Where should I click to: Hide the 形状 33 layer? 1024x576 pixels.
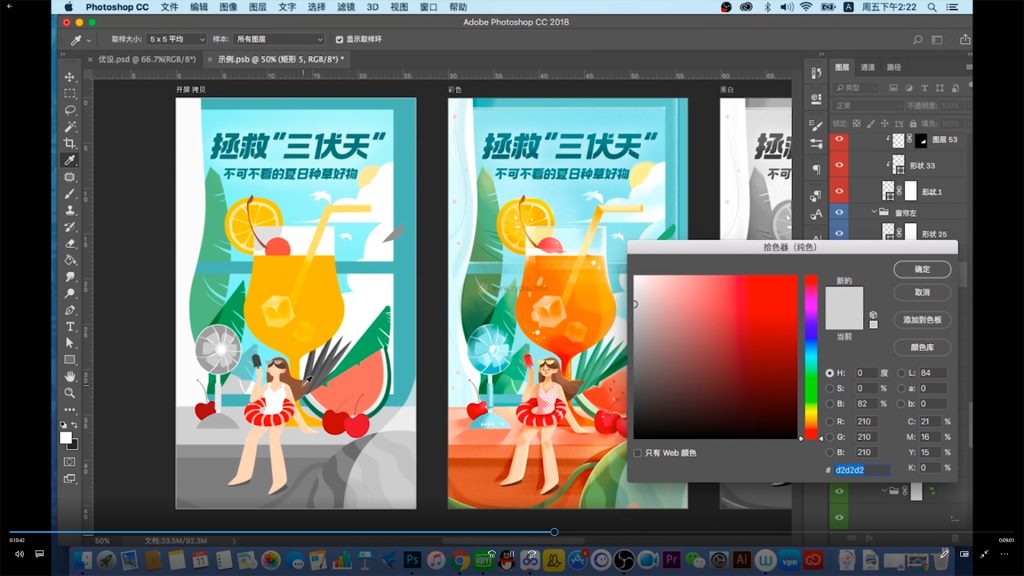(x=839, y=164)
